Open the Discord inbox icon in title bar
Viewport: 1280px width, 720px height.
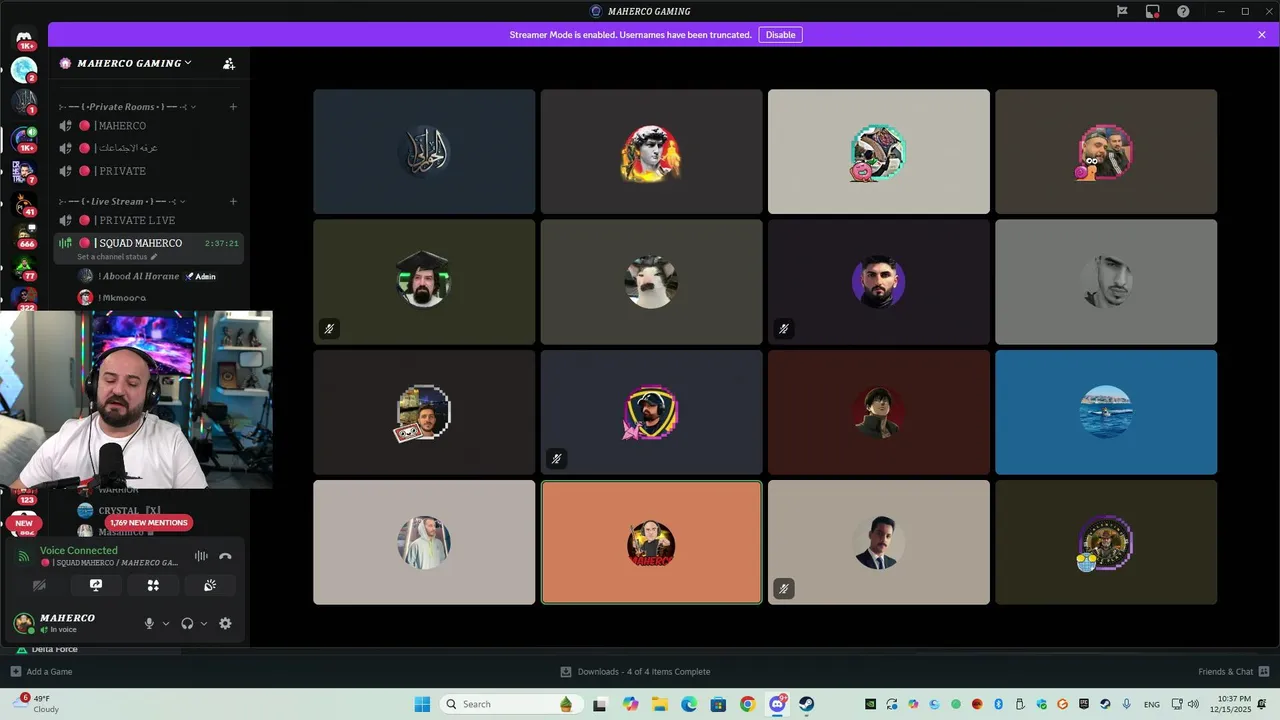1153,11
